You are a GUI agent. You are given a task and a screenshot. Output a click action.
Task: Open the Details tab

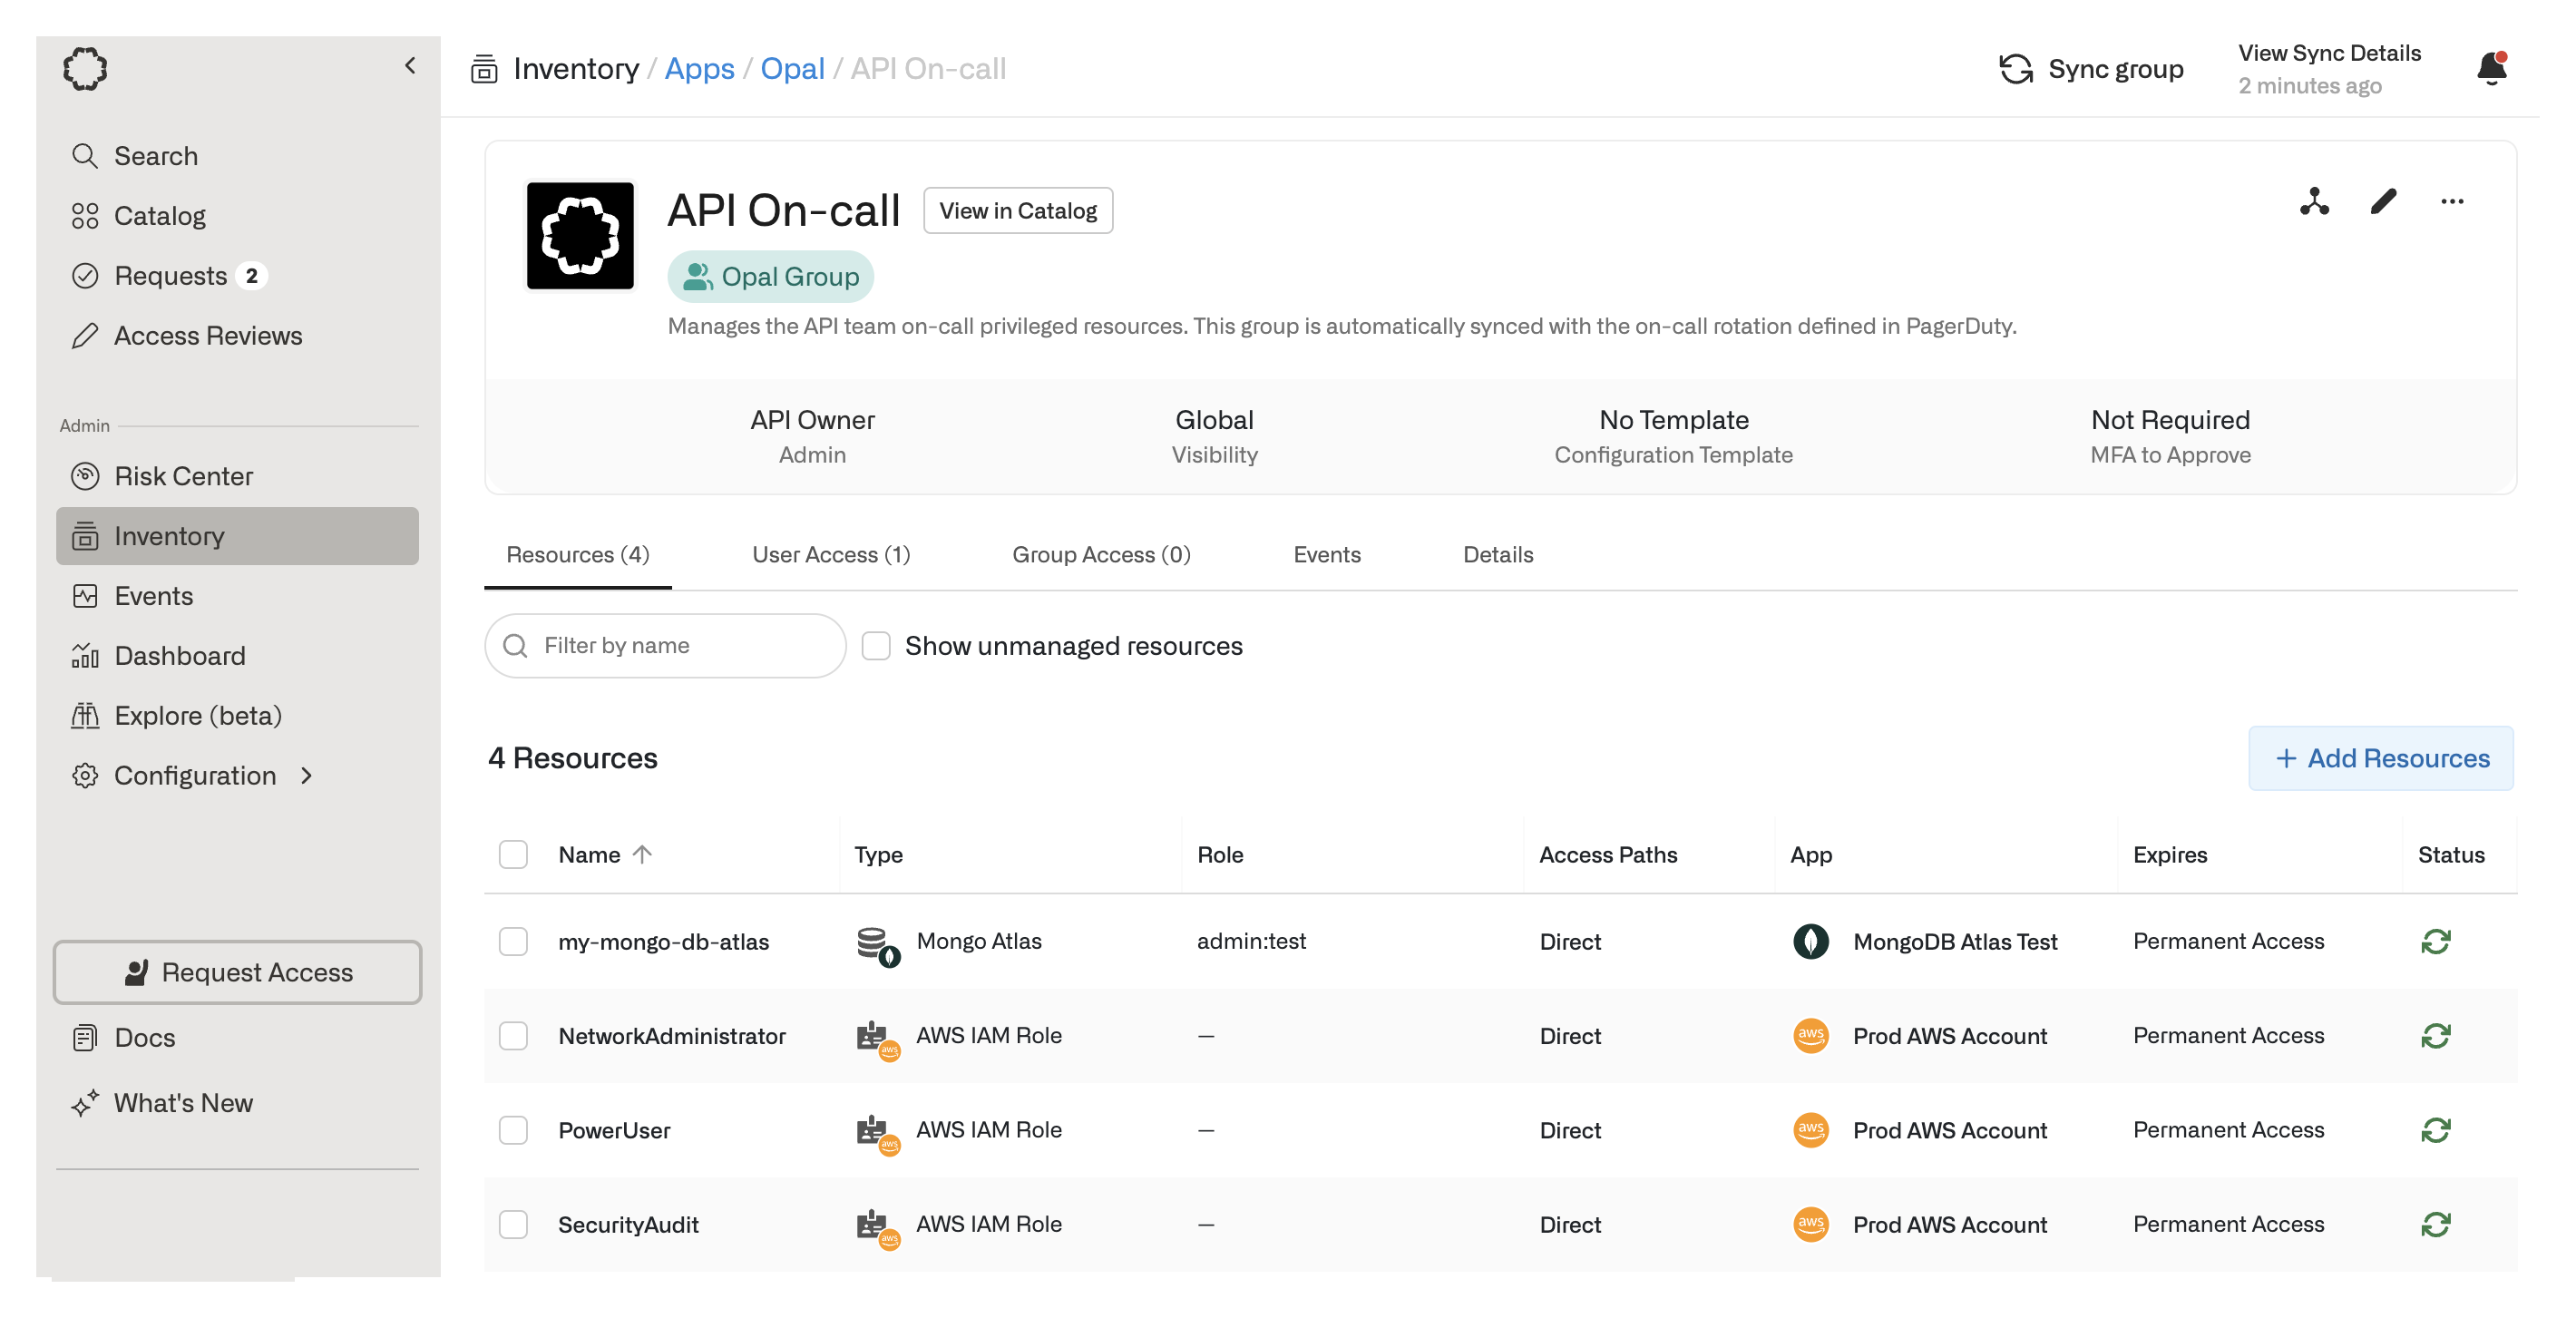1497,555
